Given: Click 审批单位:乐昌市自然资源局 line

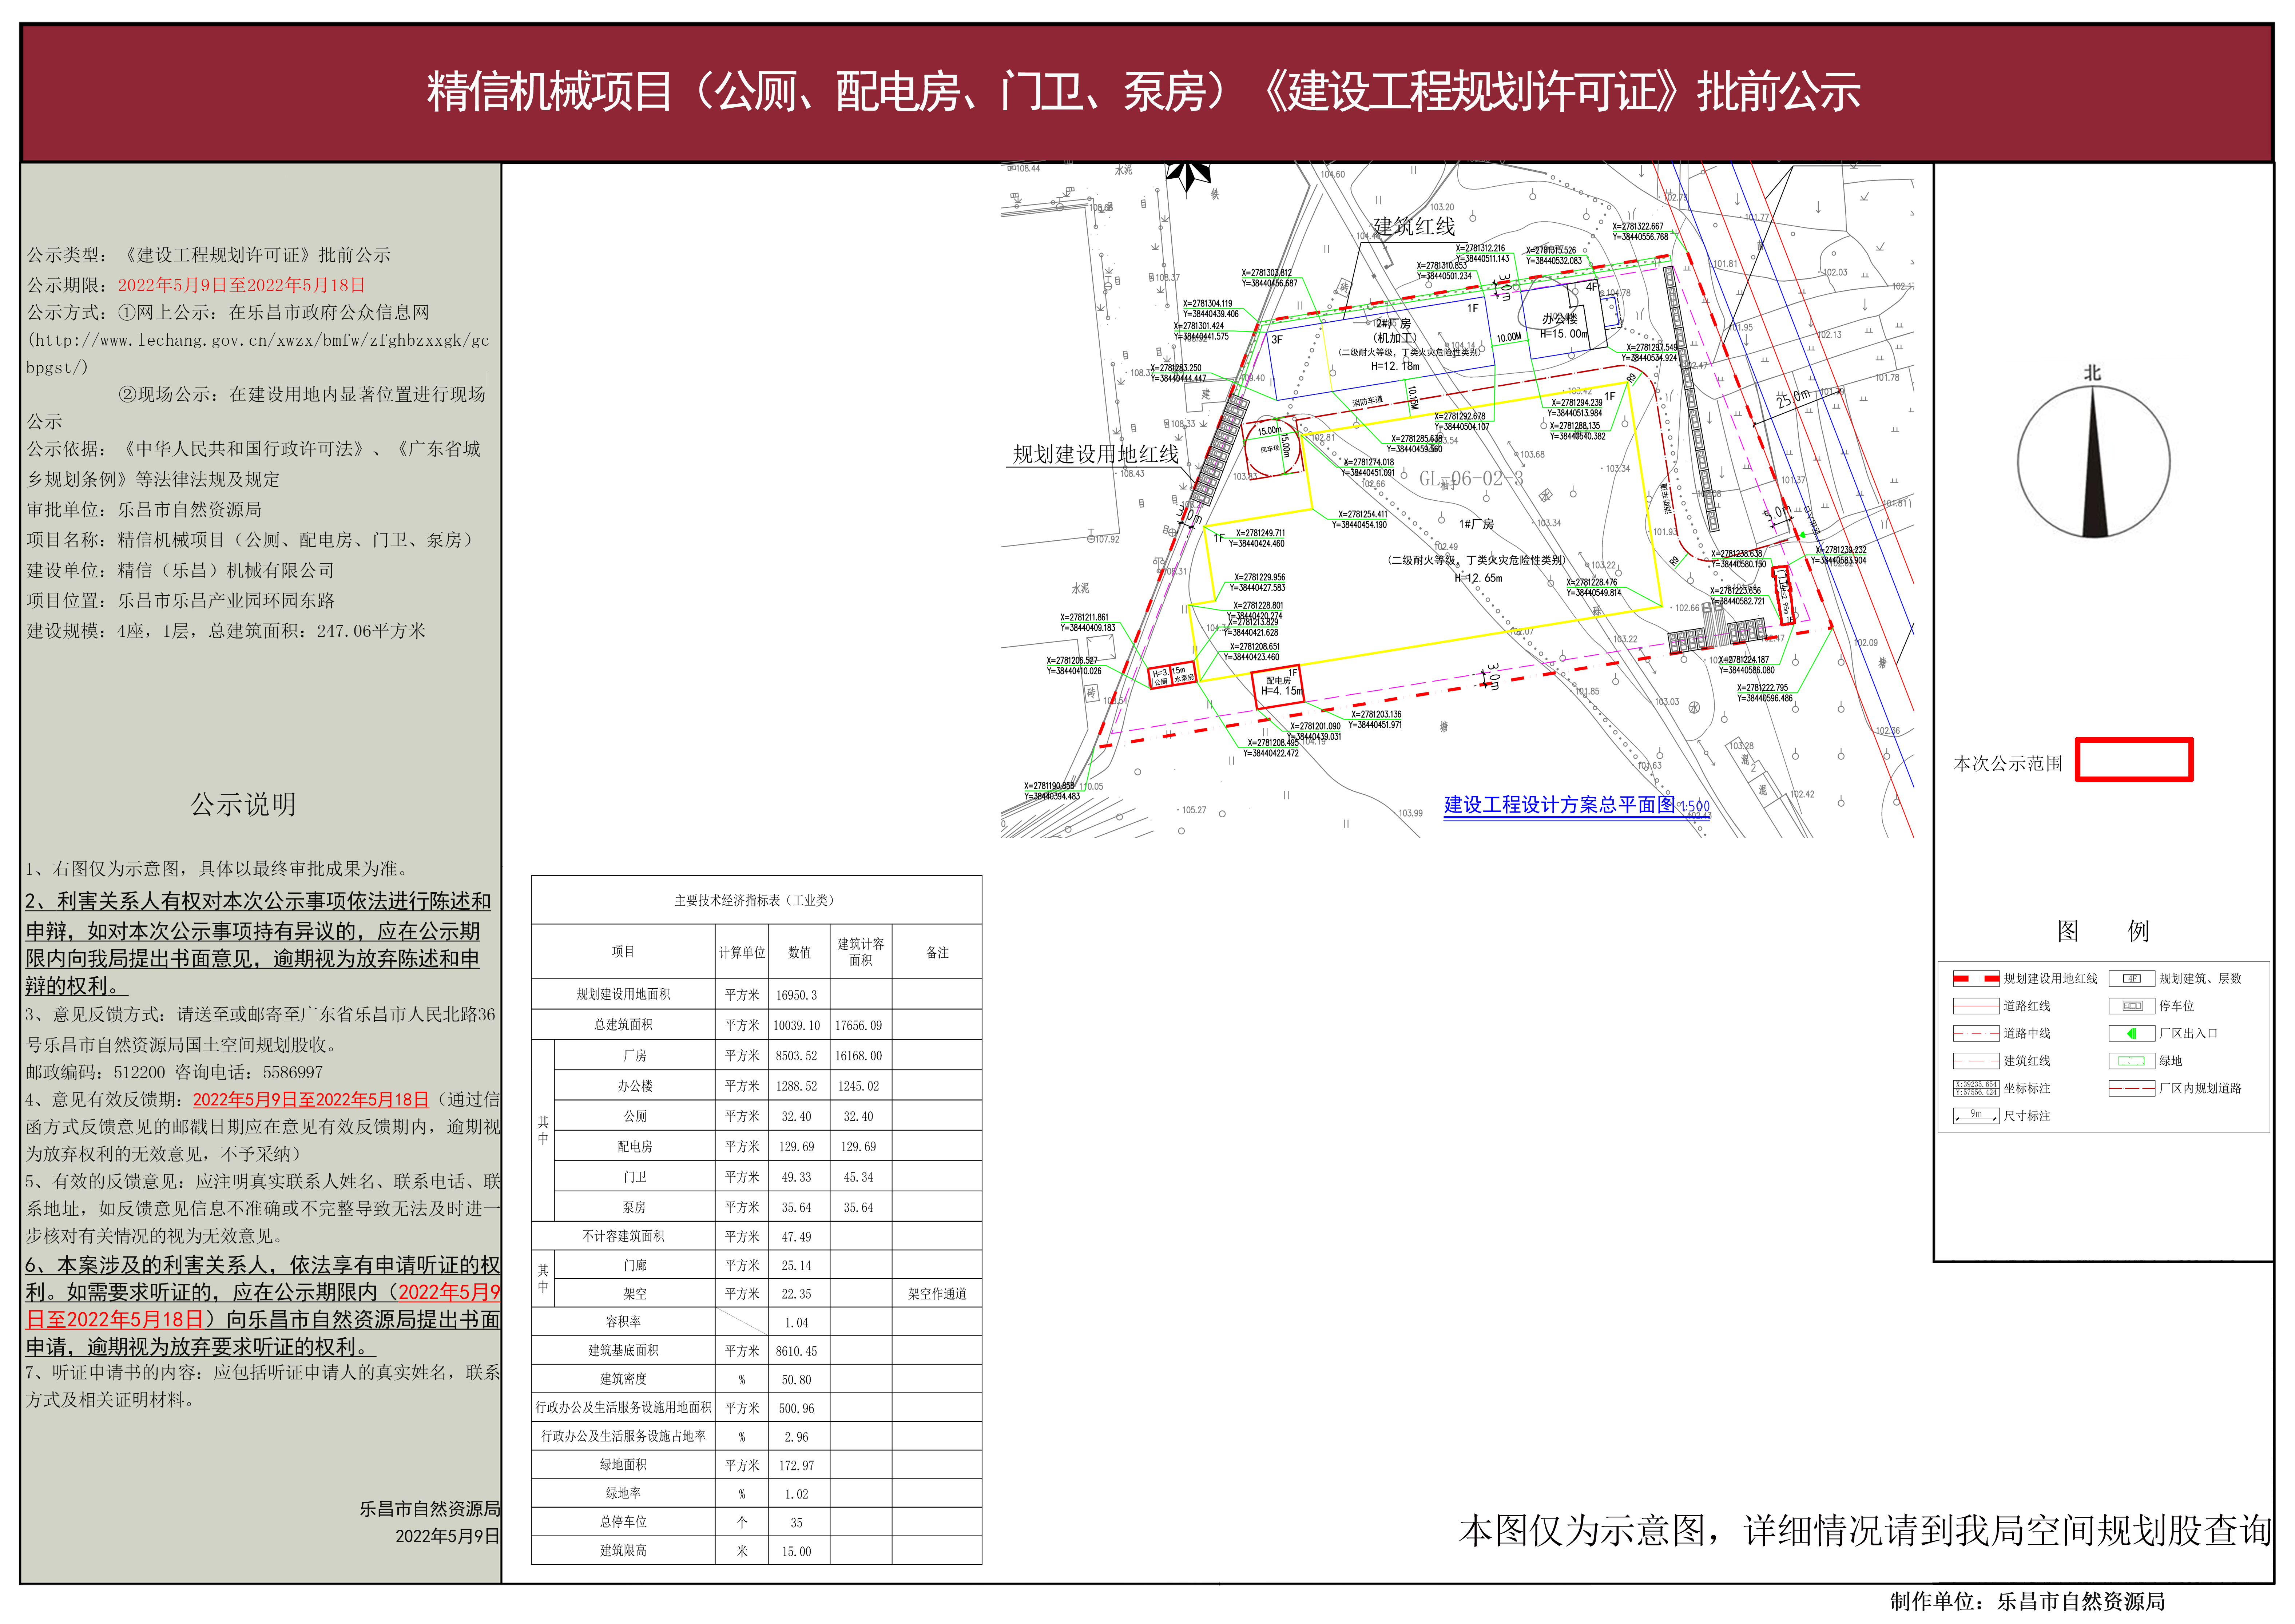Looking at the screenshot, I should coord(144,510).
